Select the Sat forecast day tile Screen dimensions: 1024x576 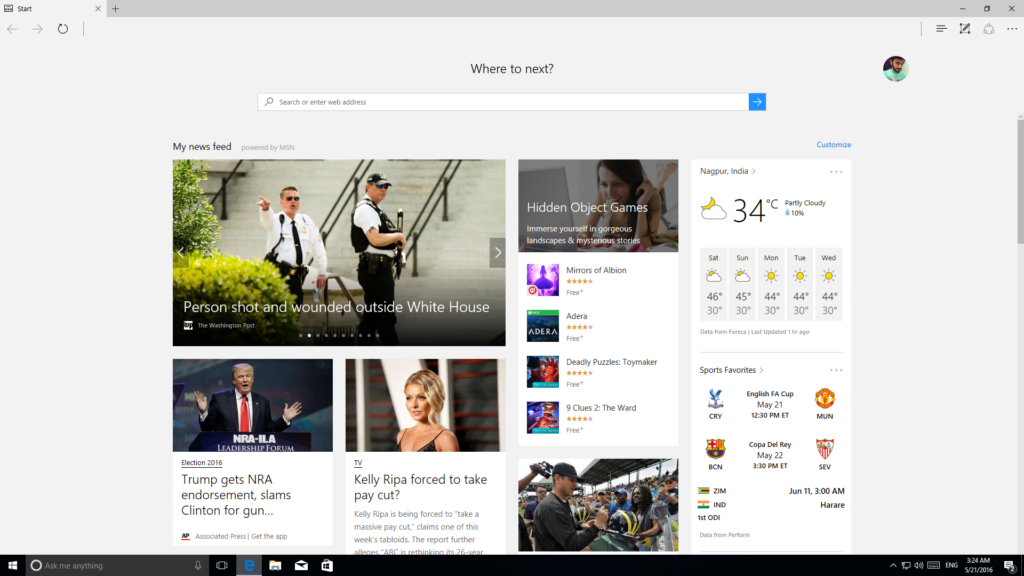click(714, 284)
